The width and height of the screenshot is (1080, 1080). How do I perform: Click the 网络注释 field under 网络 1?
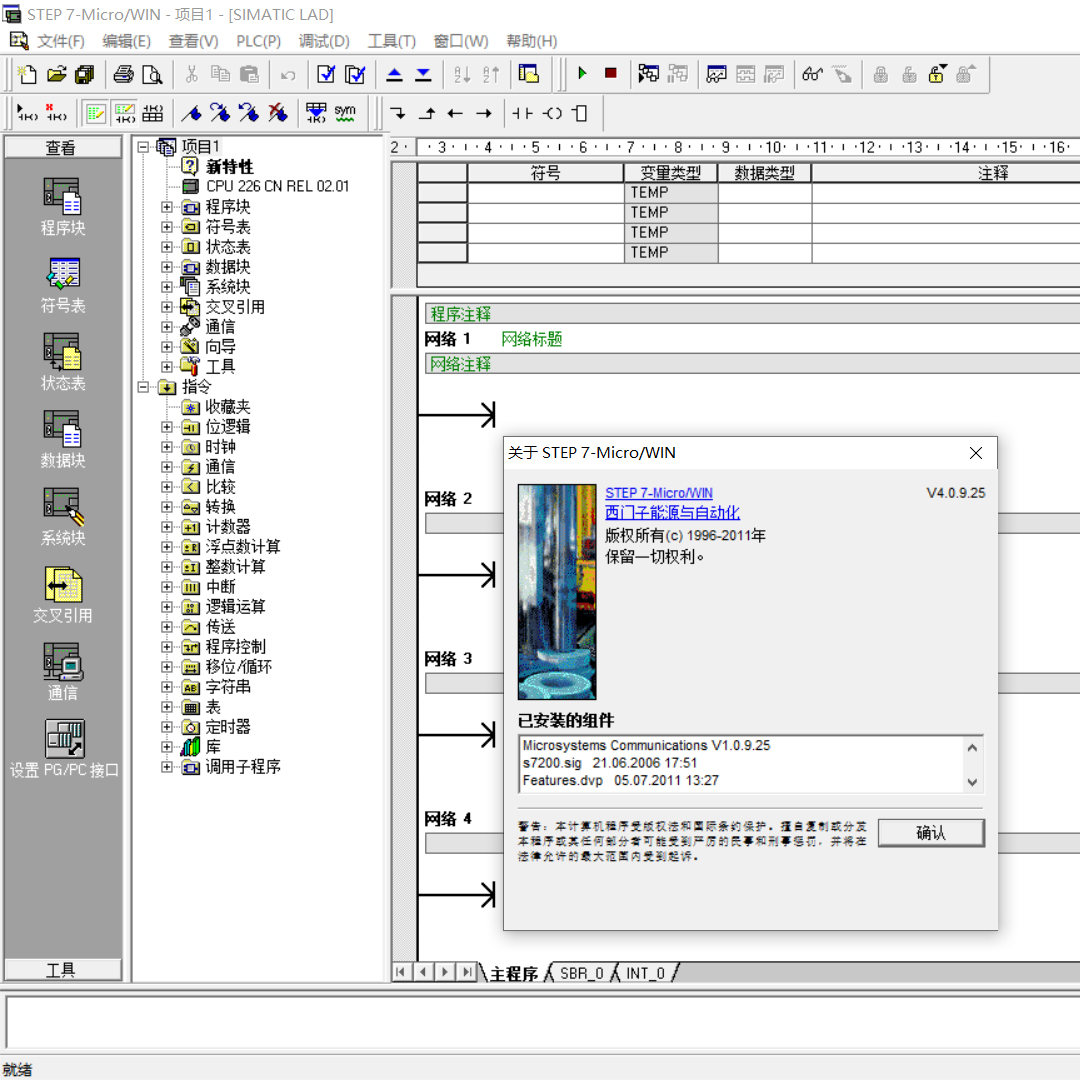tap(752, 364)
